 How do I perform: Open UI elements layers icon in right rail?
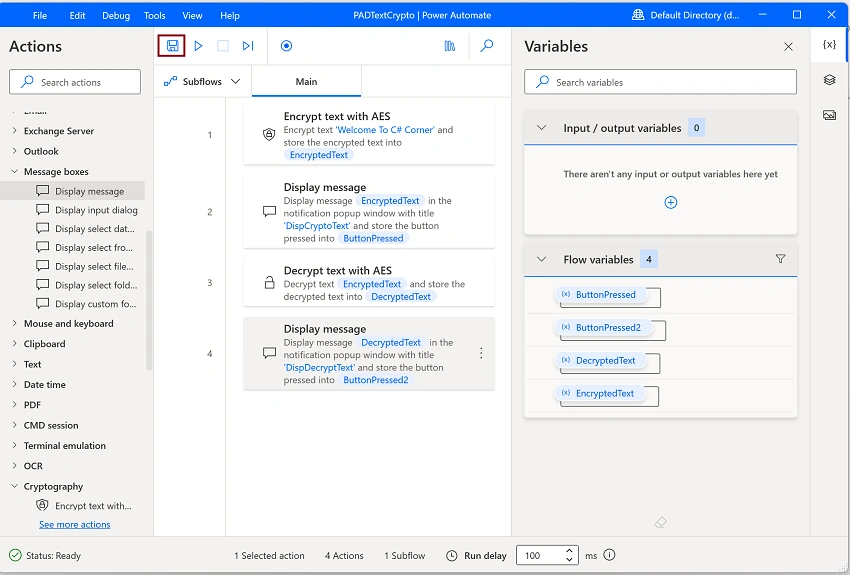coord(829,80)
